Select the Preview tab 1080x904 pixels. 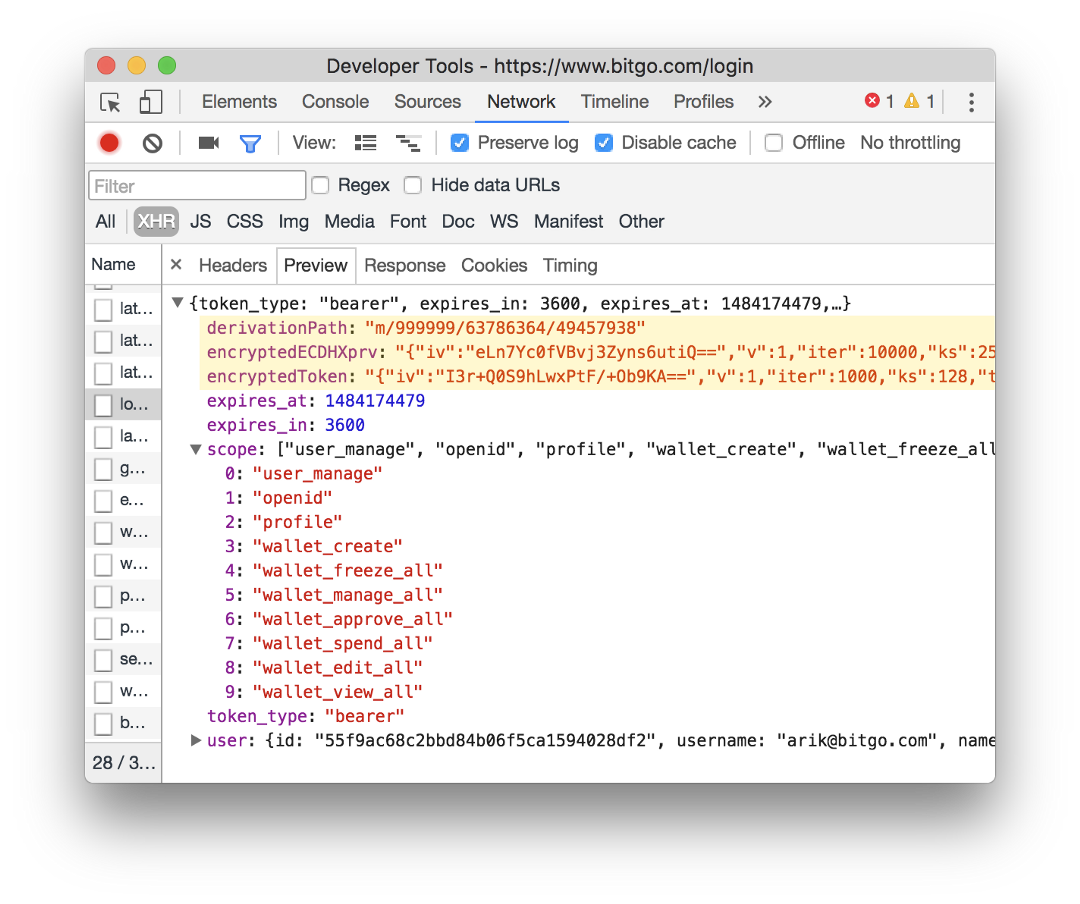pyautogui.click(x=315, y=265)
